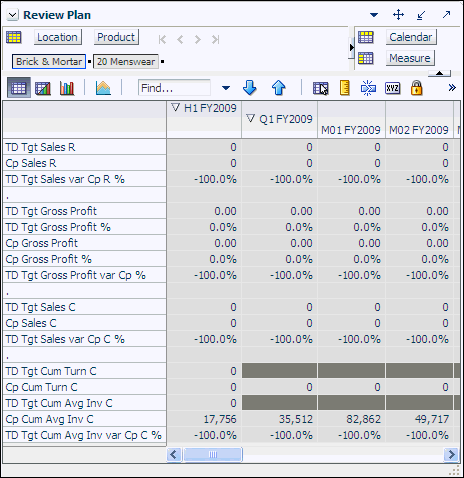This screenshot has width=464, height=478.
Task: Select the Cp Gross Profit row header
Action: pos(85,243)
